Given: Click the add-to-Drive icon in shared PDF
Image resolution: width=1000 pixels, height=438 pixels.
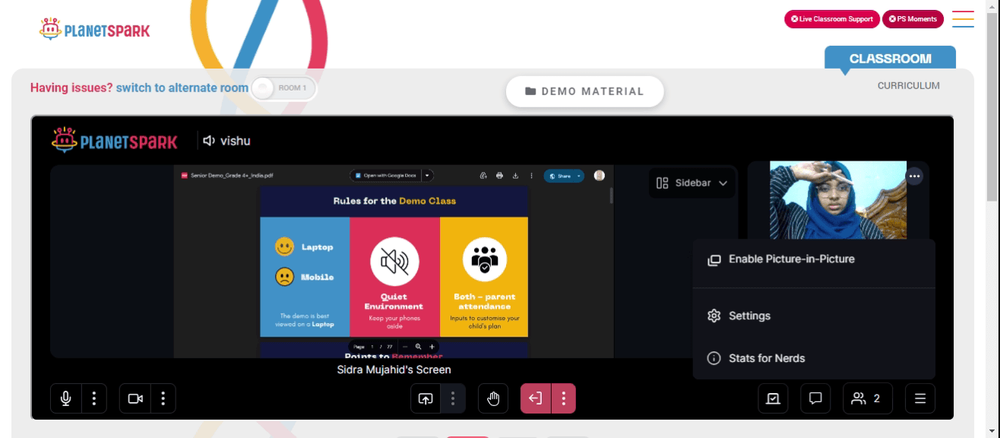Looking at the screenshot, I should [483, 175].
